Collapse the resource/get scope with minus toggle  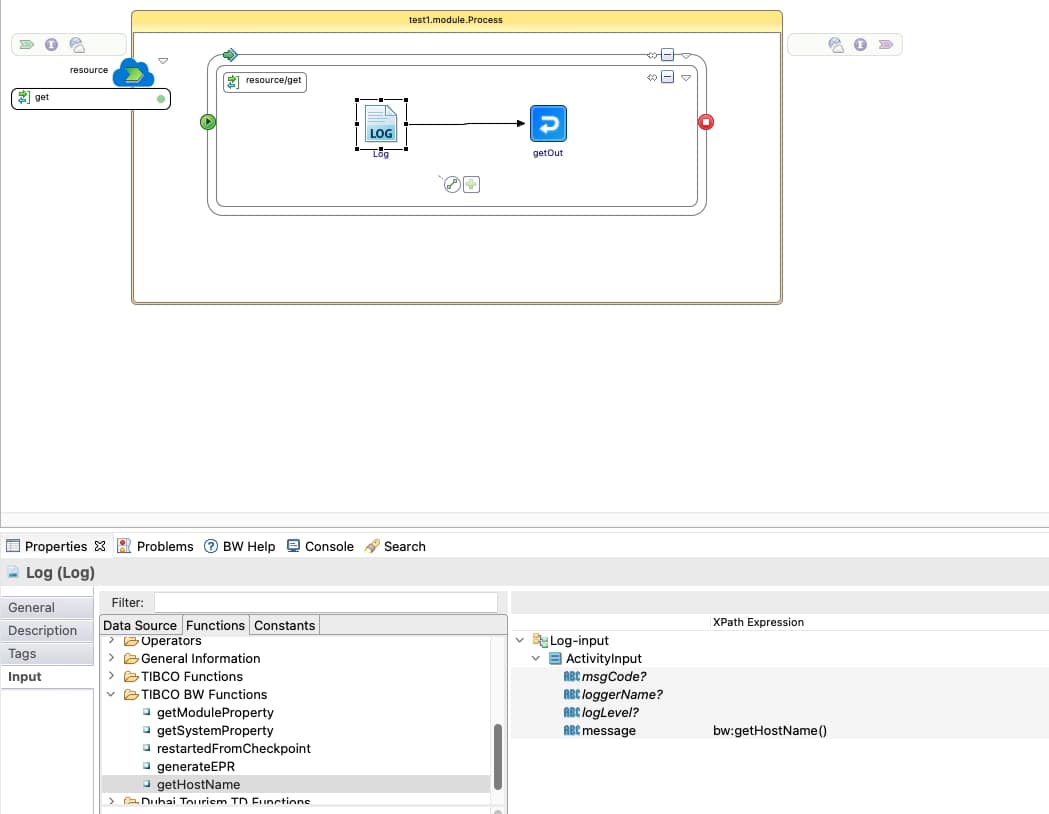[668, 76]
